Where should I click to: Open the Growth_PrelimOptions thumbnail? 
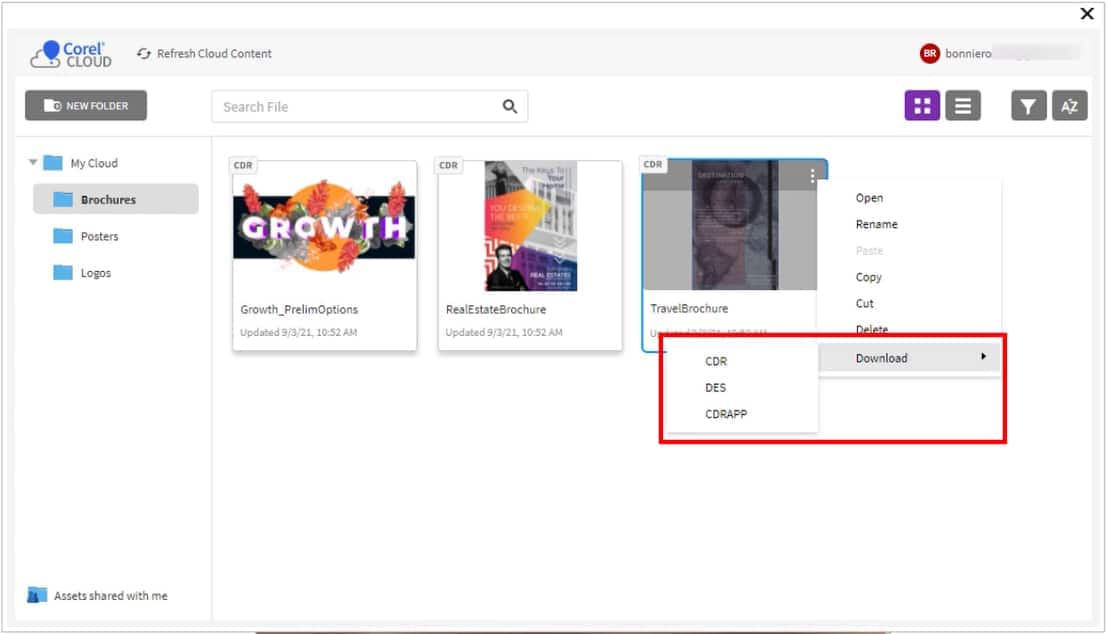coord(324,225)
